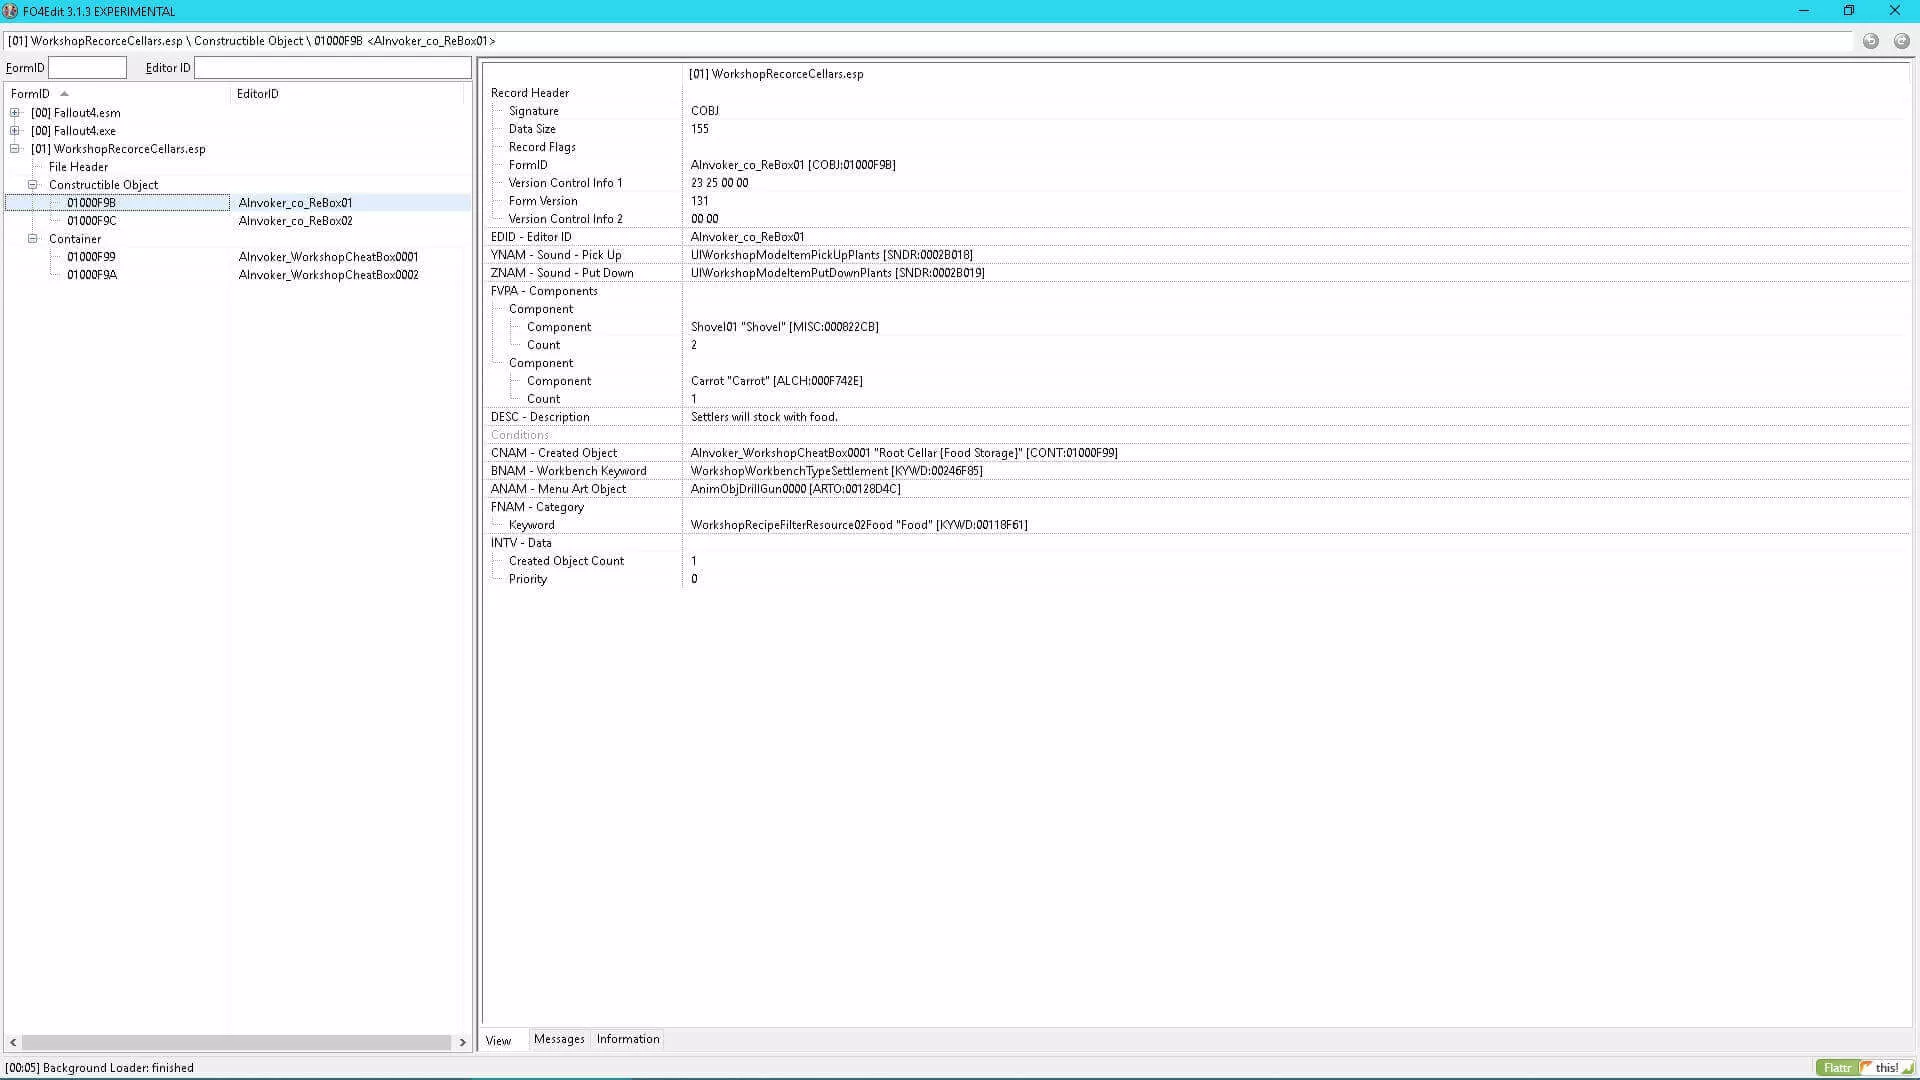Click the 'this!' button in status bar
Image resolution: width=1920 pixels, height=1080 pixels.
(x=1886, y=1067)
